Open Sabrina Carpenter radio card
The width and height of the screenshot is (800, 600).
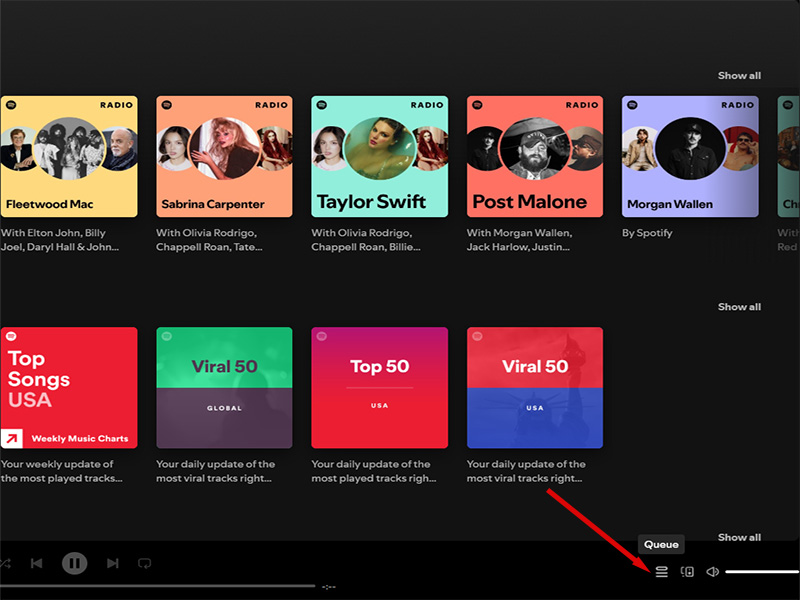click(224, 156)
